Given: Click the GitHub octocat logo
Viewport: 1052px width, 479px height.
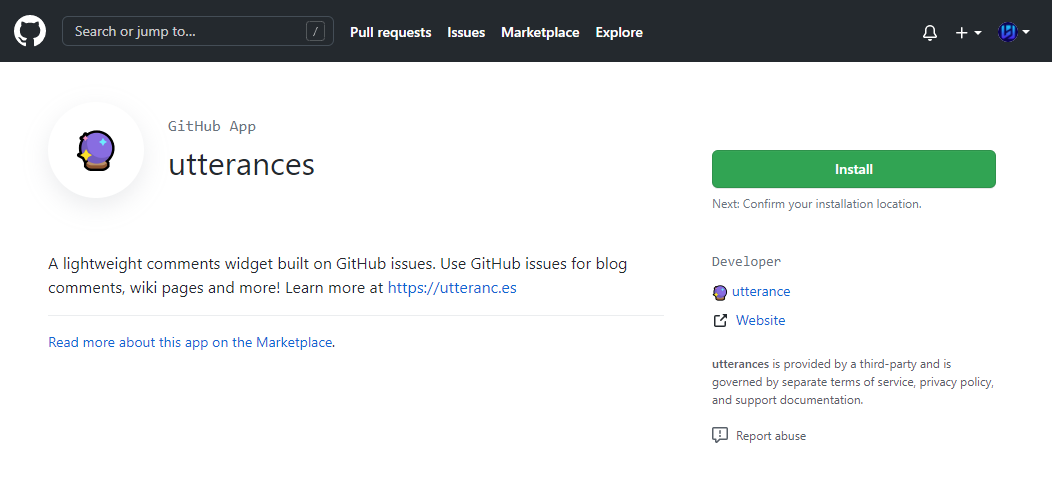Looking at the screenshot, I should [x=30, y=31].
